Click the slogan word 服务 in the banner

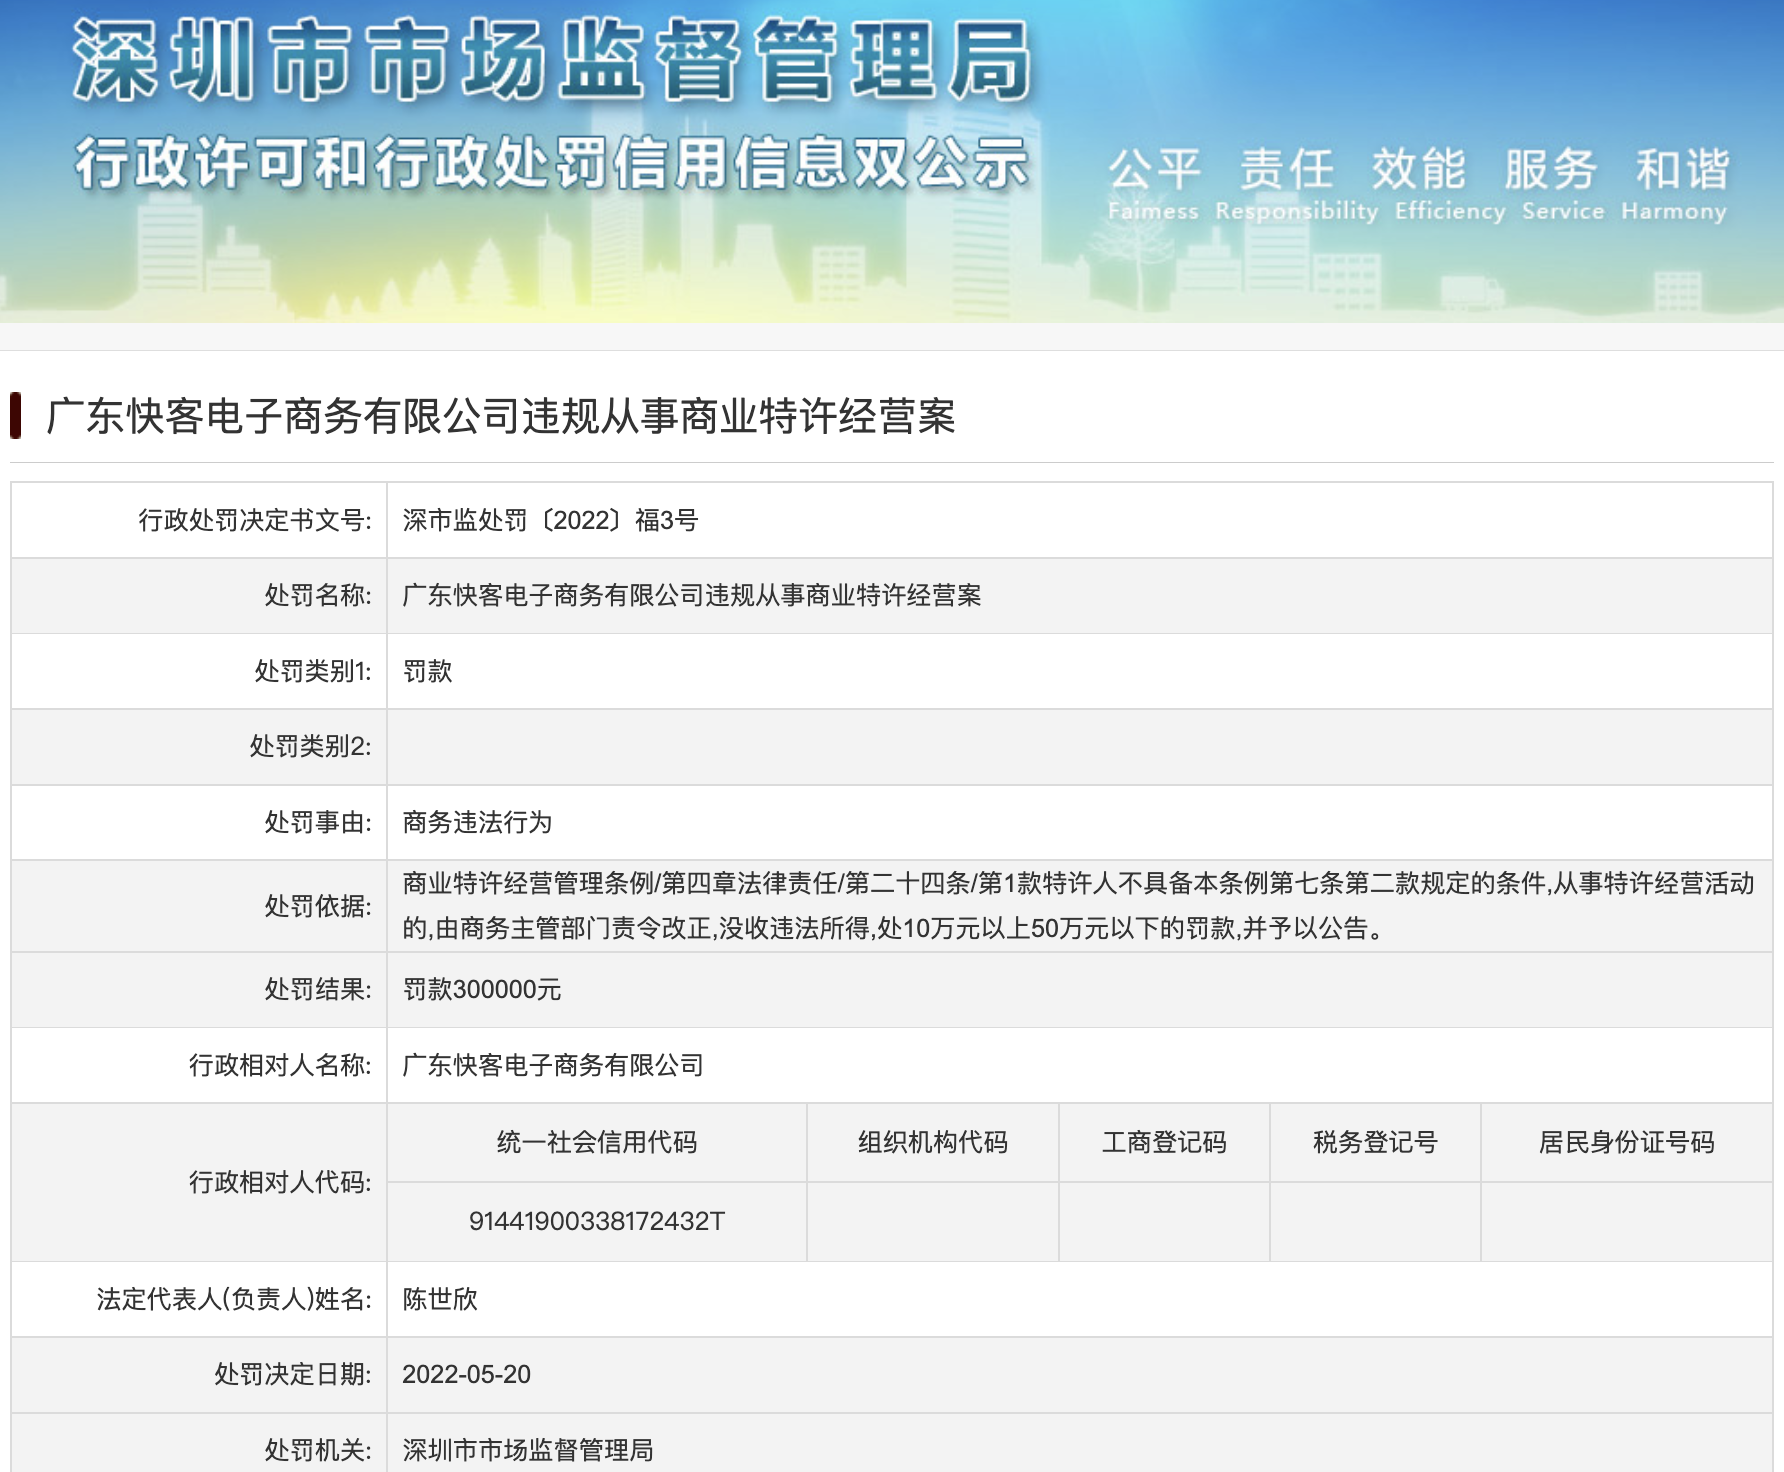[1550, 168]
